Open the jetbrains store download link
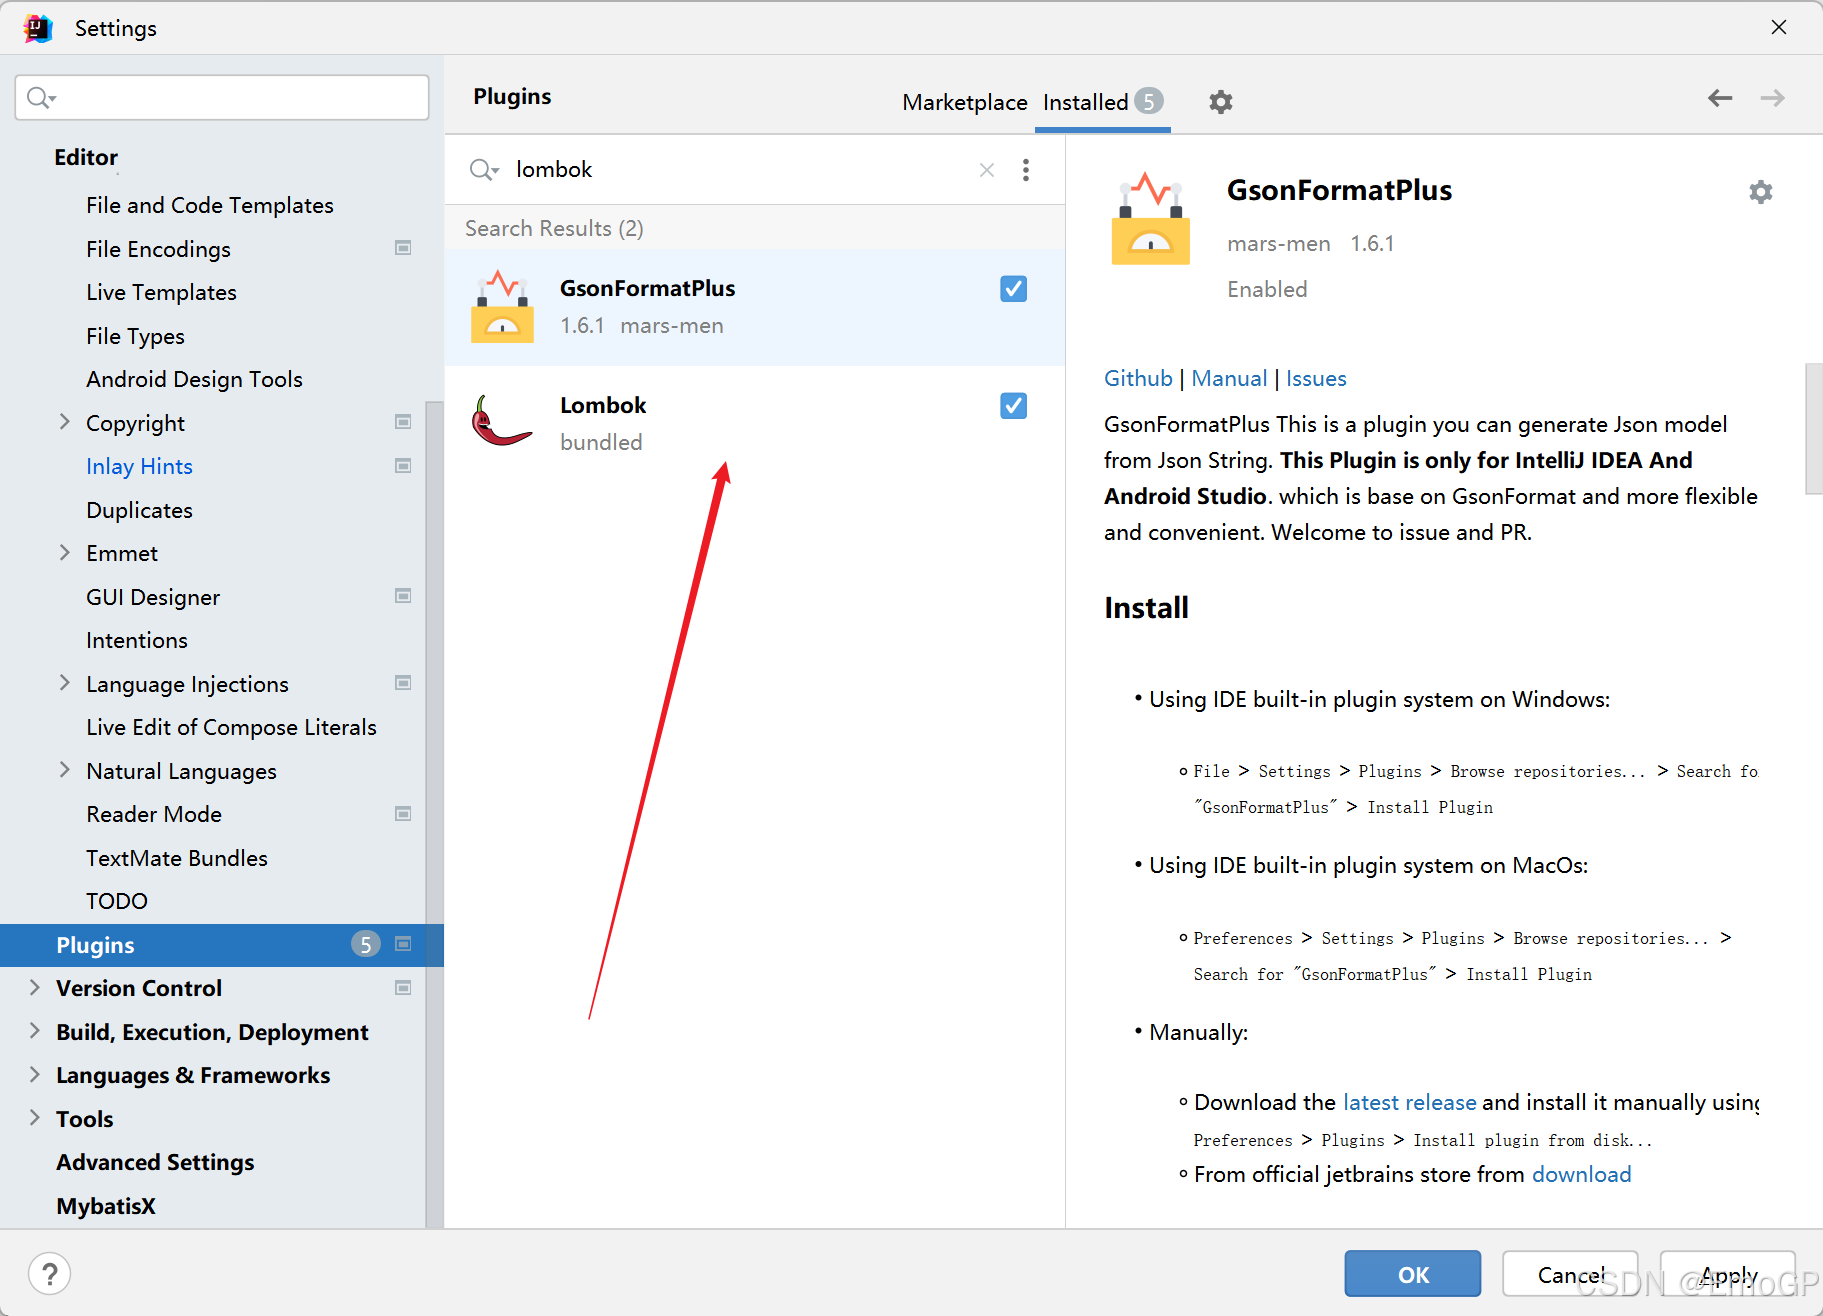The image size is (1823, 1316). (x=1581, y=1174)
